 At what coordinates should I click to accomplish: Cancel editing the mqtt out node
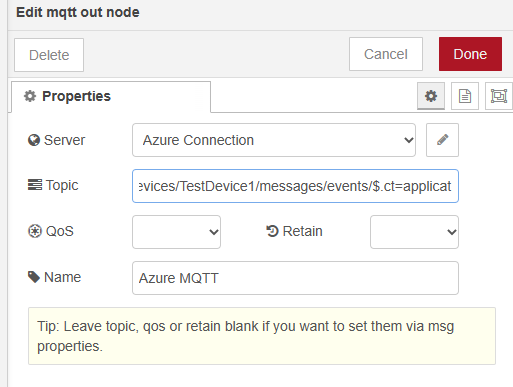(x=386, y=54)
